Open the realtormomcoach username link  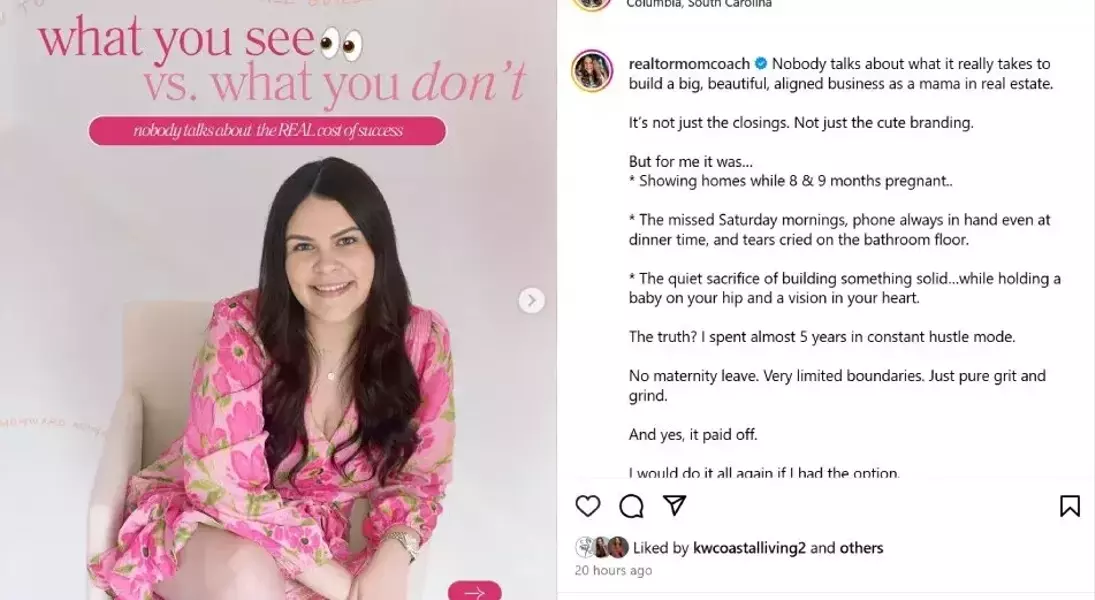(x=689, y=64)
